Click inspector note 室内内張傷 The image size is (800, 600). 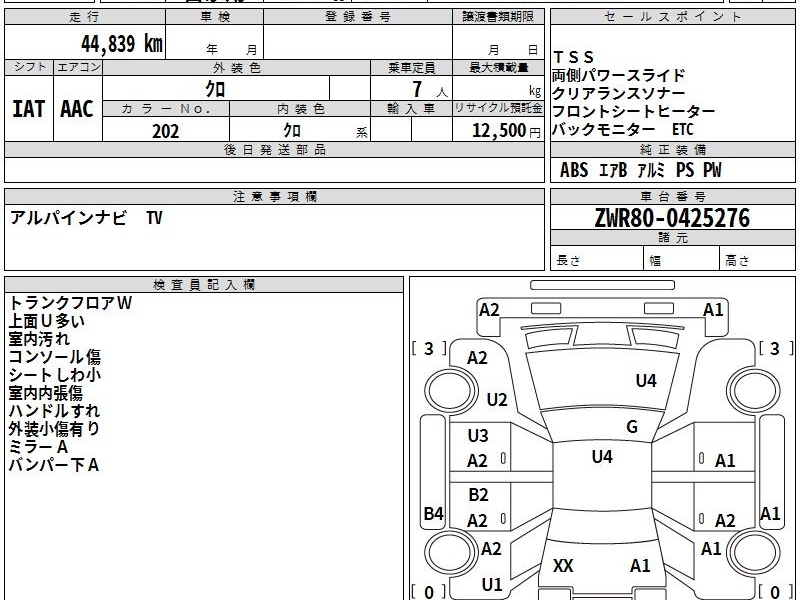45,393
